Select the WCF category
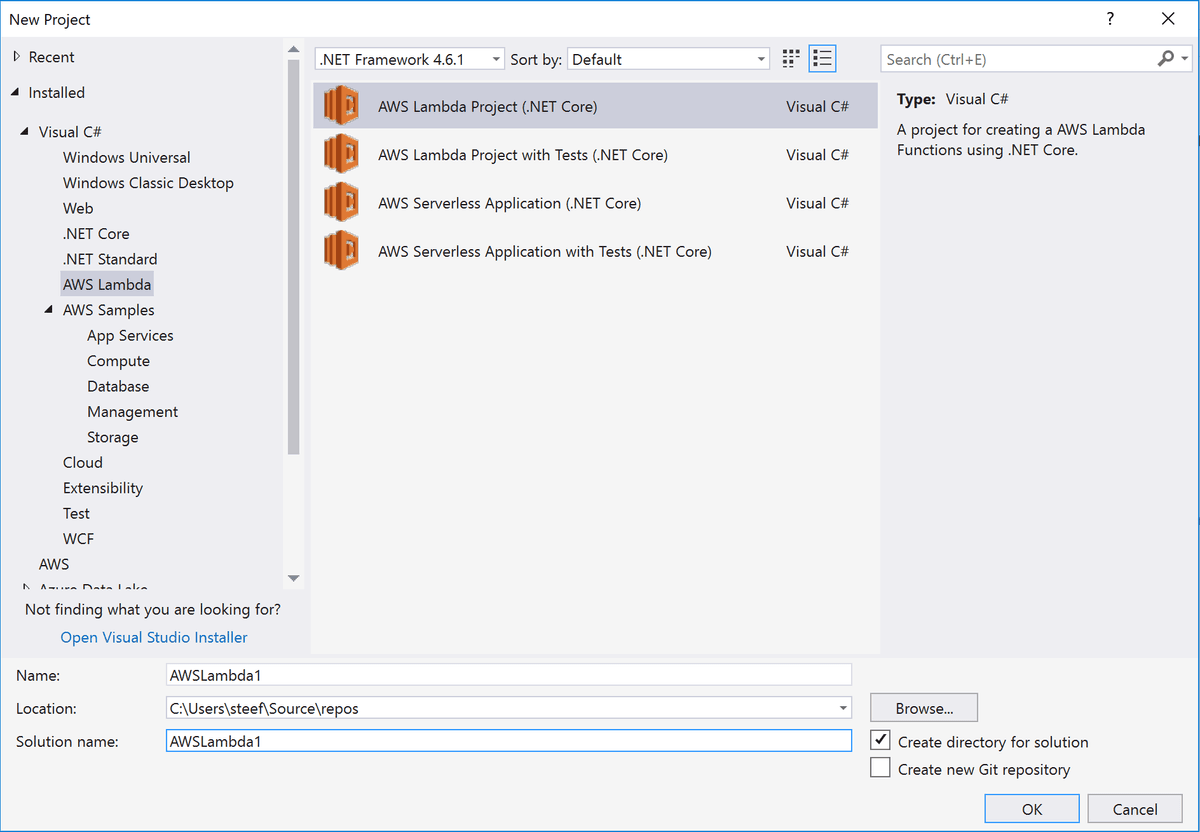This screenshot has height=832, width=1200. [x=78, y=538]
